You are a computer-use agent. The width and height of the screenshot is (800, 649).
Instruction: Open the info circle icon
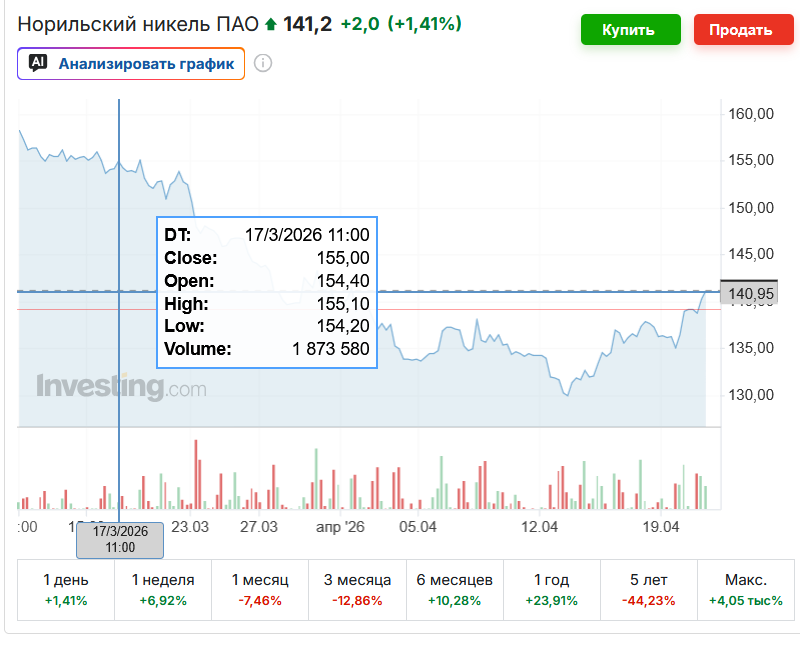tap(263, 63)
